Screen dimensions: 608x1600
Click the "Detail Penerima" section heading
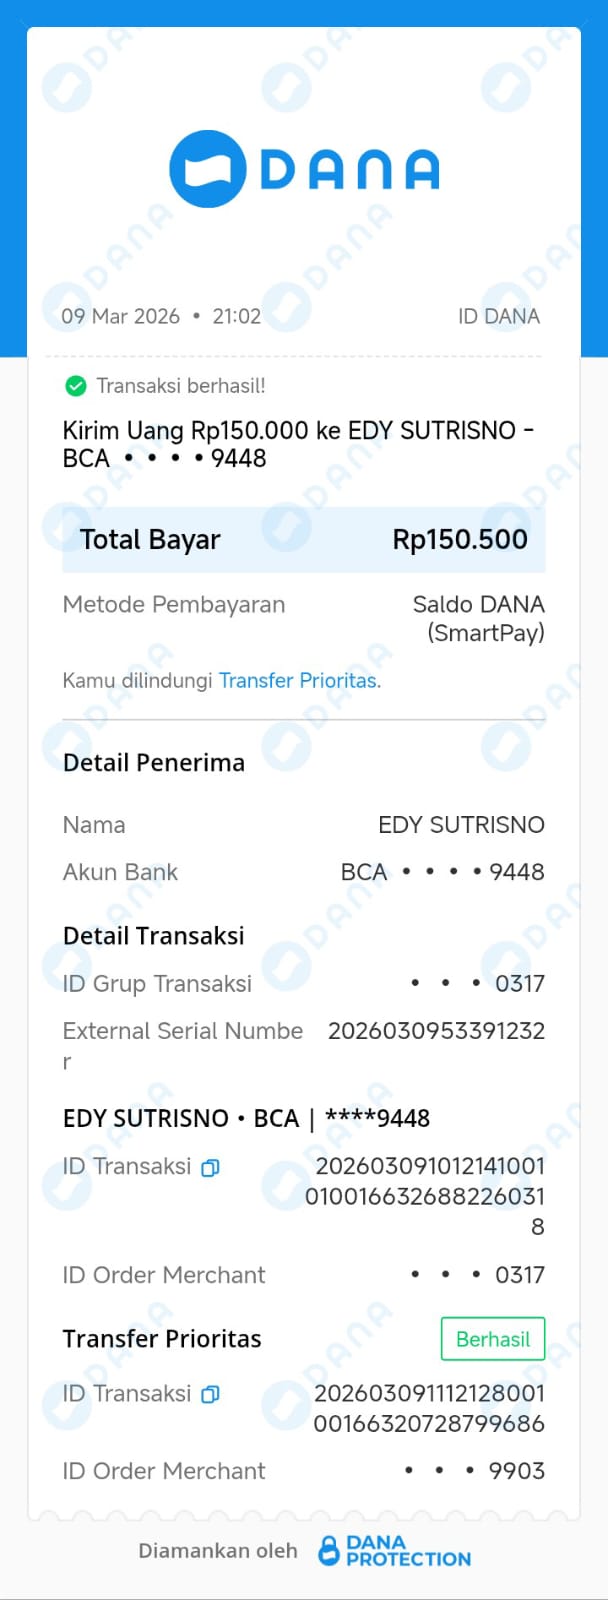153,763
